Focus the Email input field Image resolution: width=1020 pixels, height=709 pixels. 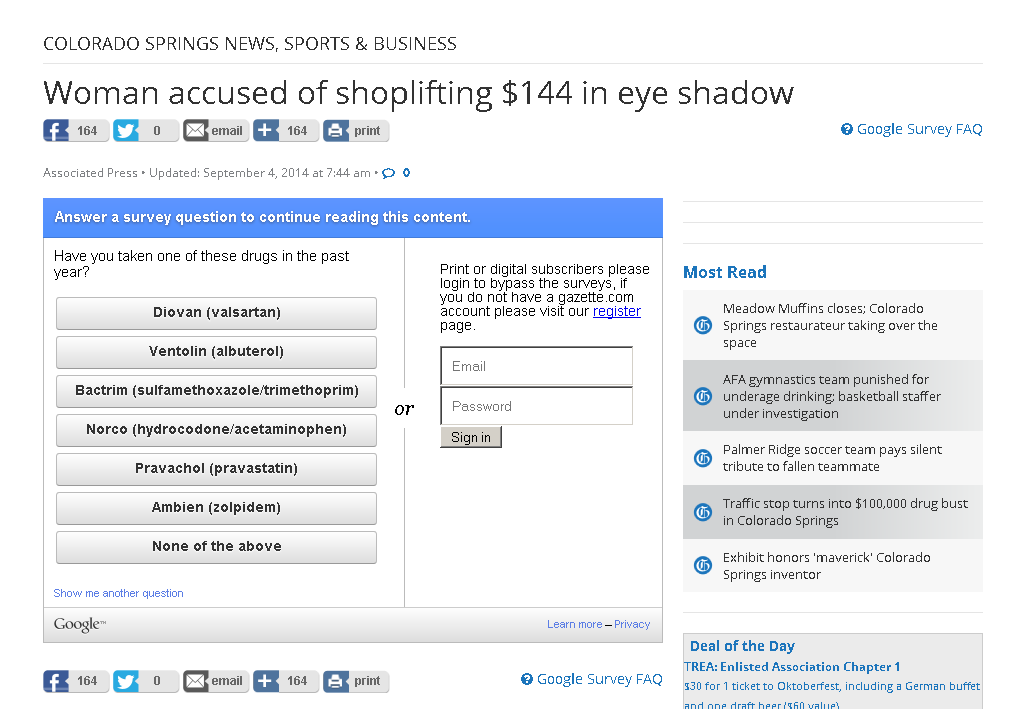click(x=536, y=366)
